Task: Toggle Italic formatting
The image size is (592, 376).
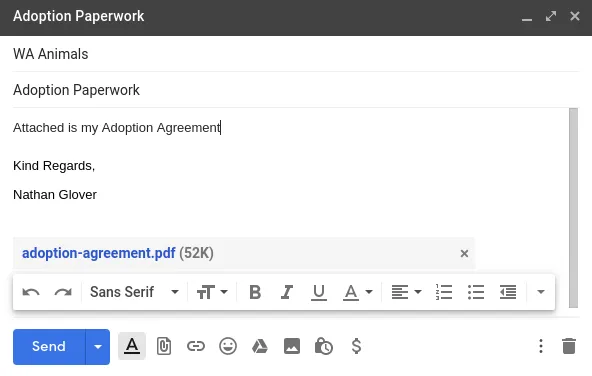Action: 287,292
